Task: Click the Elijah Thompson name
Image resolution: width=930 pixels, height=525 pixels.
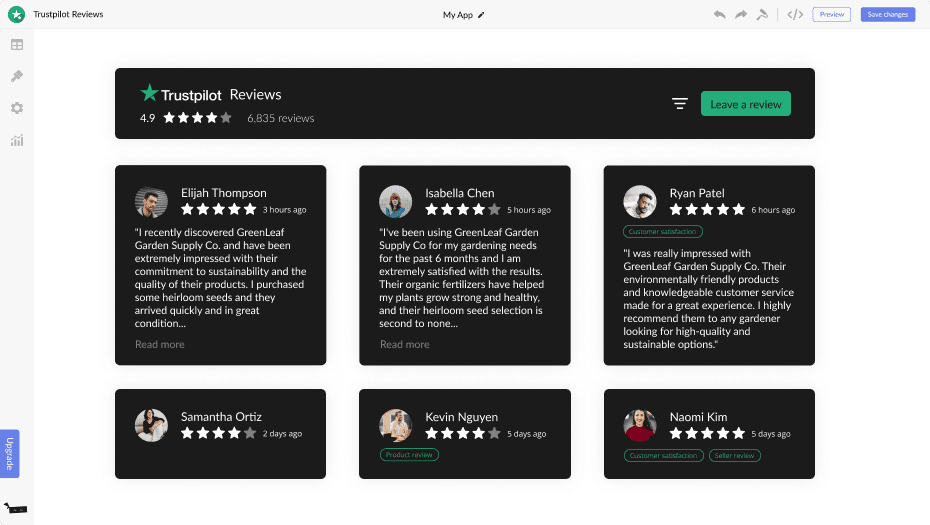Action: point(224,193)
